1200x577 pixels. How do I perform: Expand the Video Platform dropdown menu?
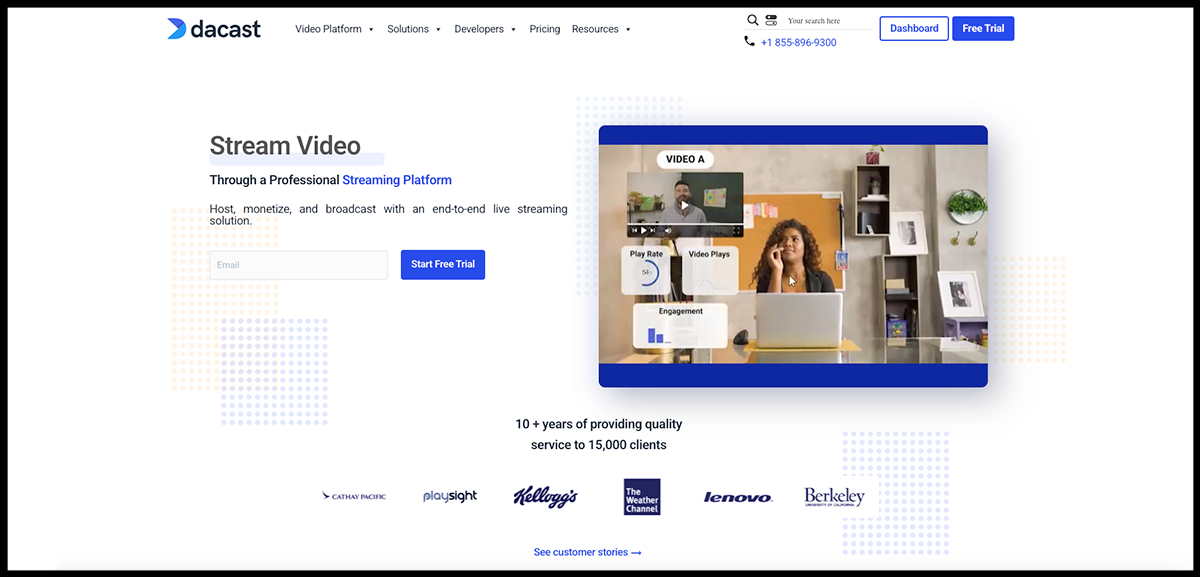(334, 29)
